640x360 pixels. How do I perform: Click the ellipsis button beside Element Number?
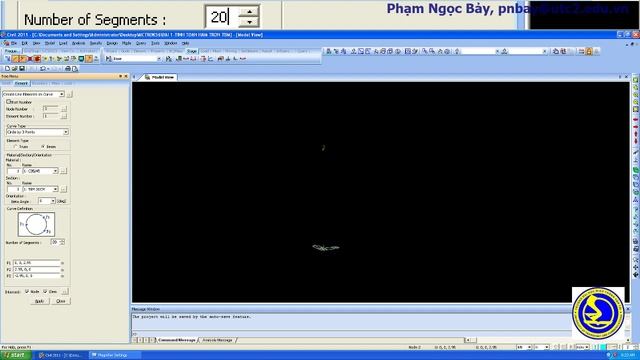point(64,116)
